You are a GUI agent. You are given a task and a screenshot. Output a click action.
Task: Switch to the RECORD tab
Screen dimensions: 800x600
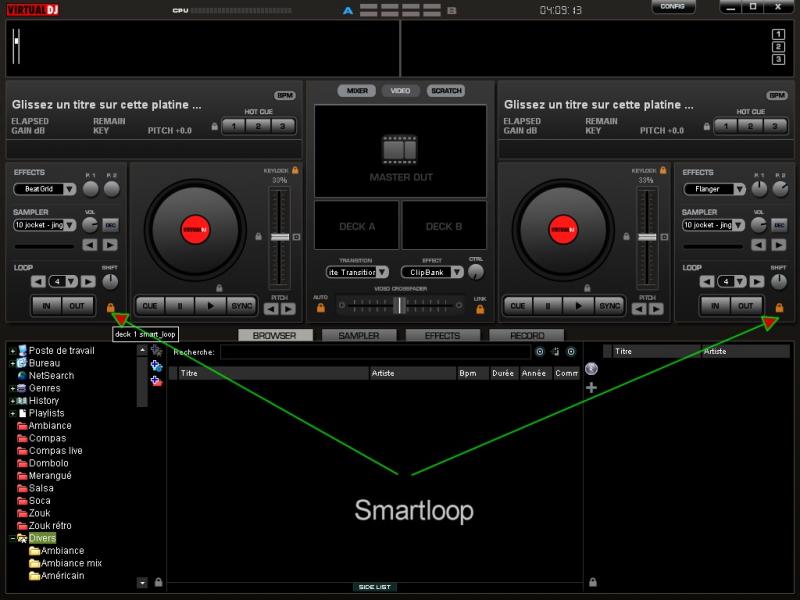pos(527,335)
